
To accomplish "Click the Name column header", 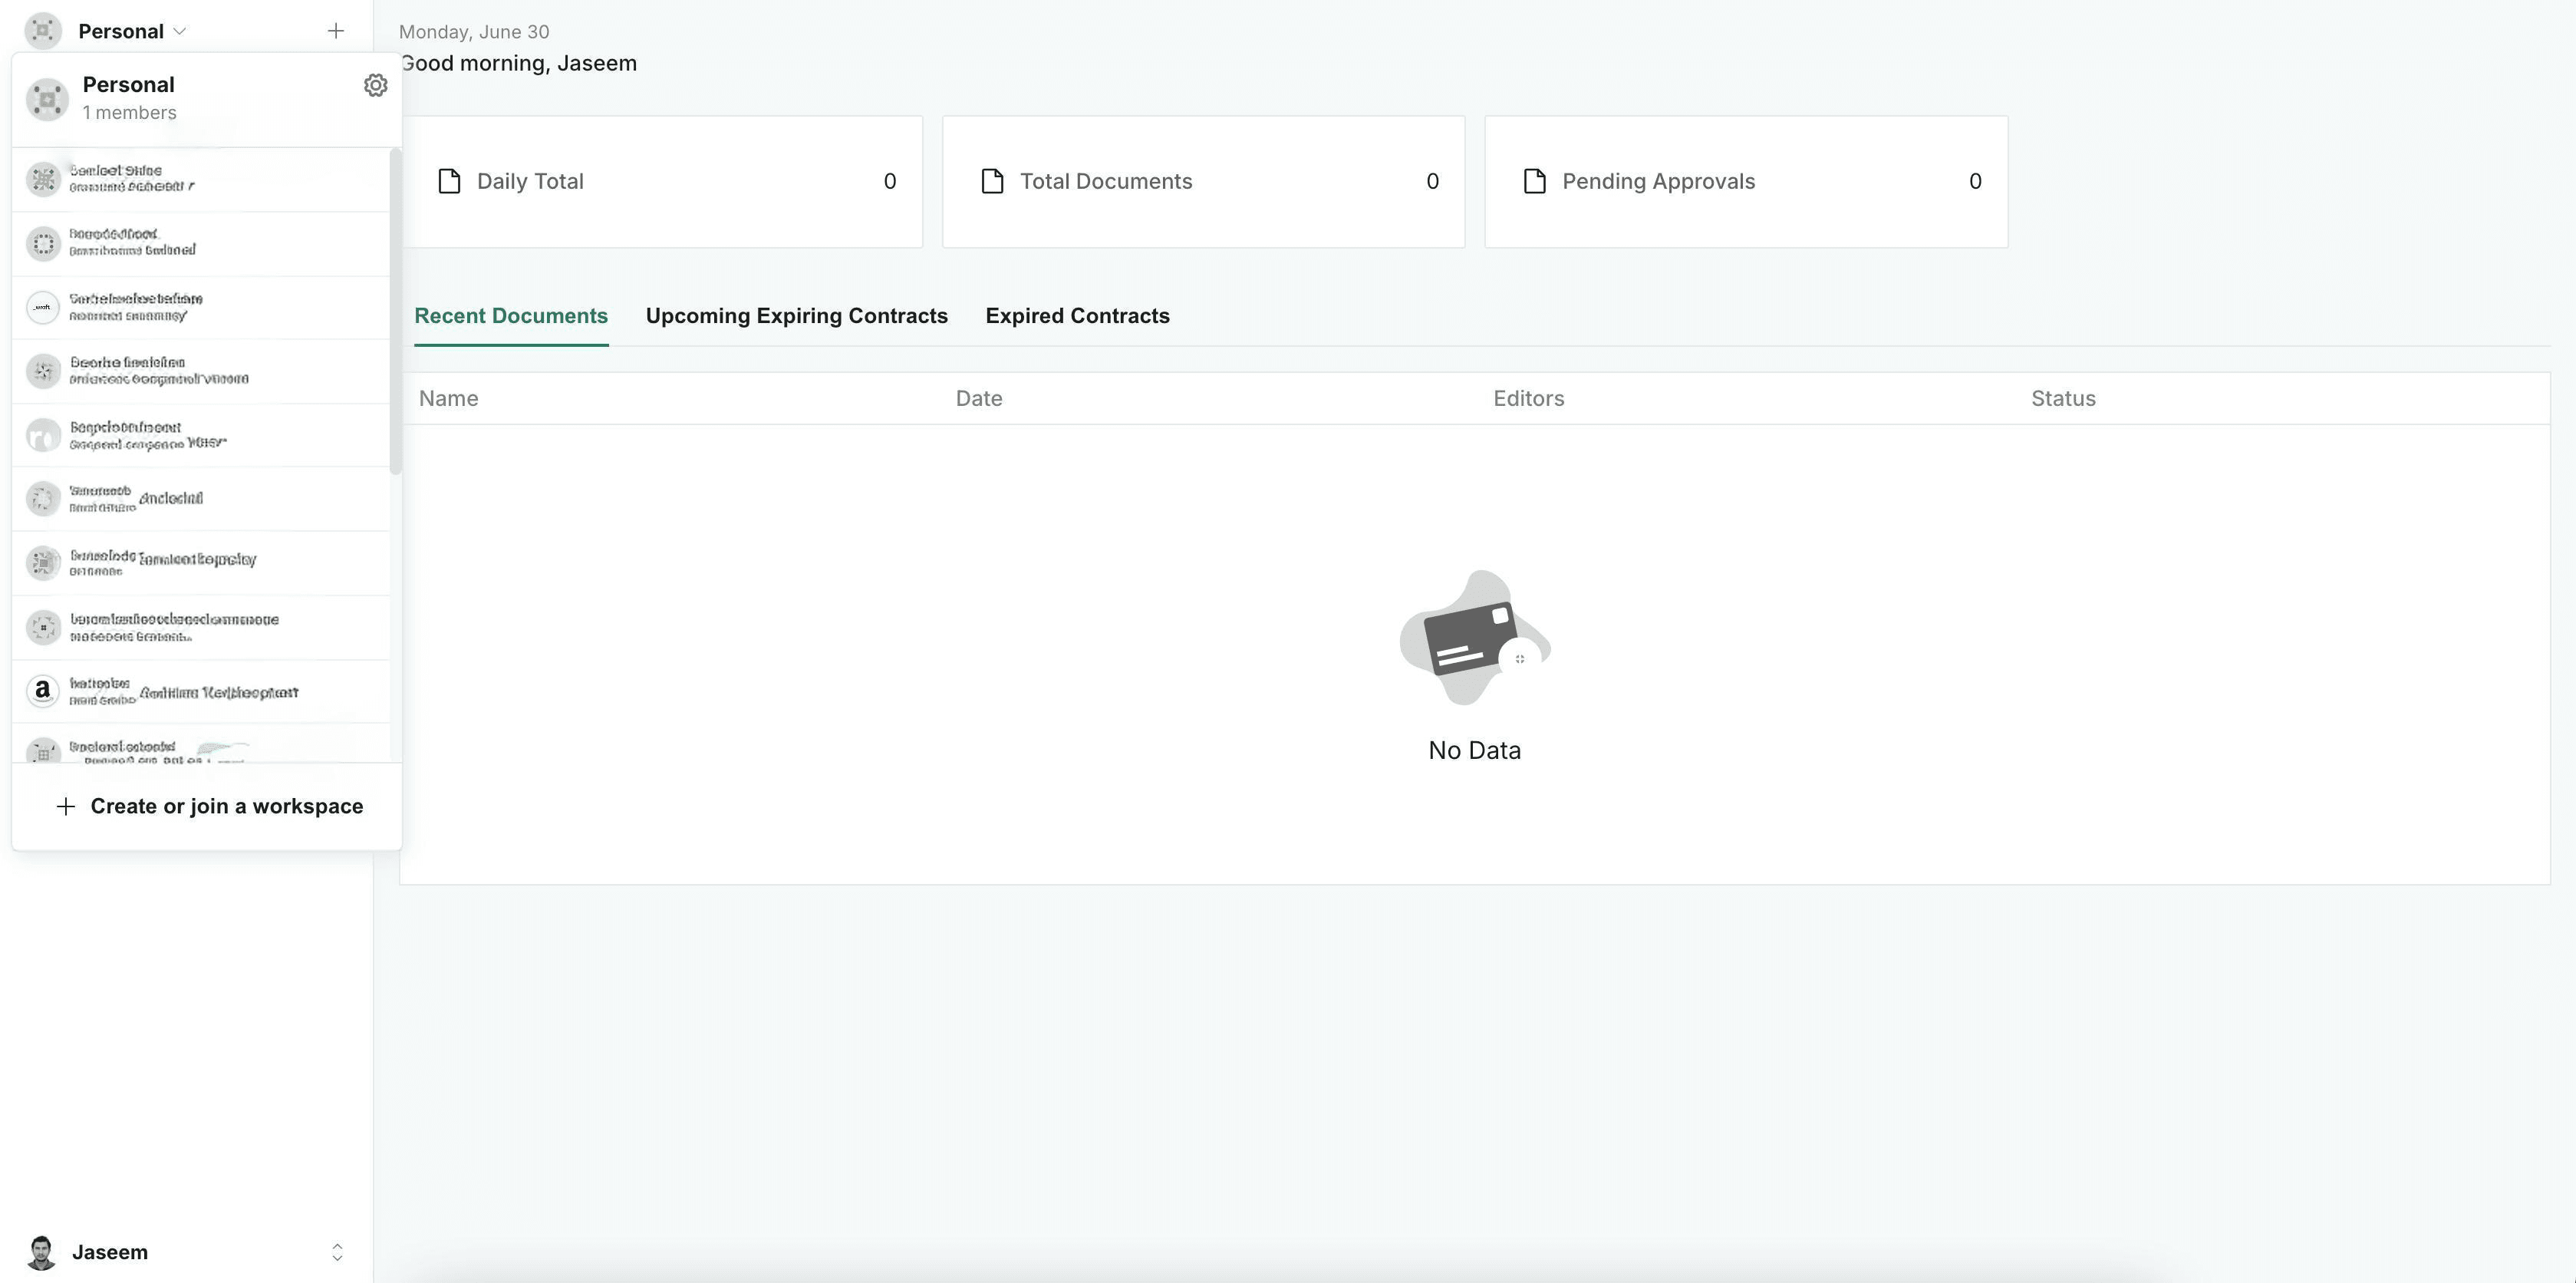I will [448, 398].
